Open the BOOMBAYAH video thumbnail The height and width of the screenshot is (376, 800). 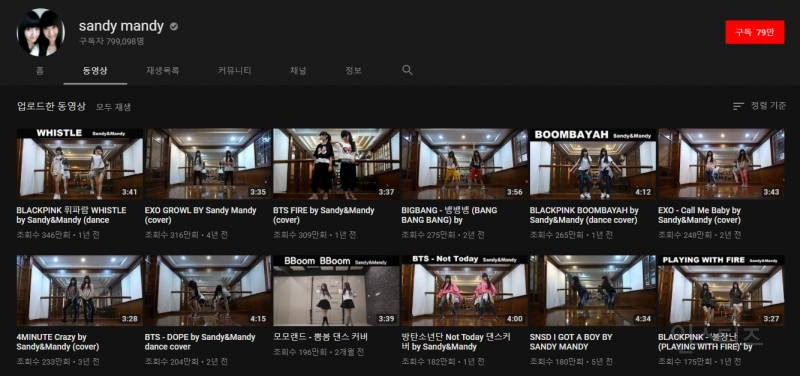click(x=593, y=164)
